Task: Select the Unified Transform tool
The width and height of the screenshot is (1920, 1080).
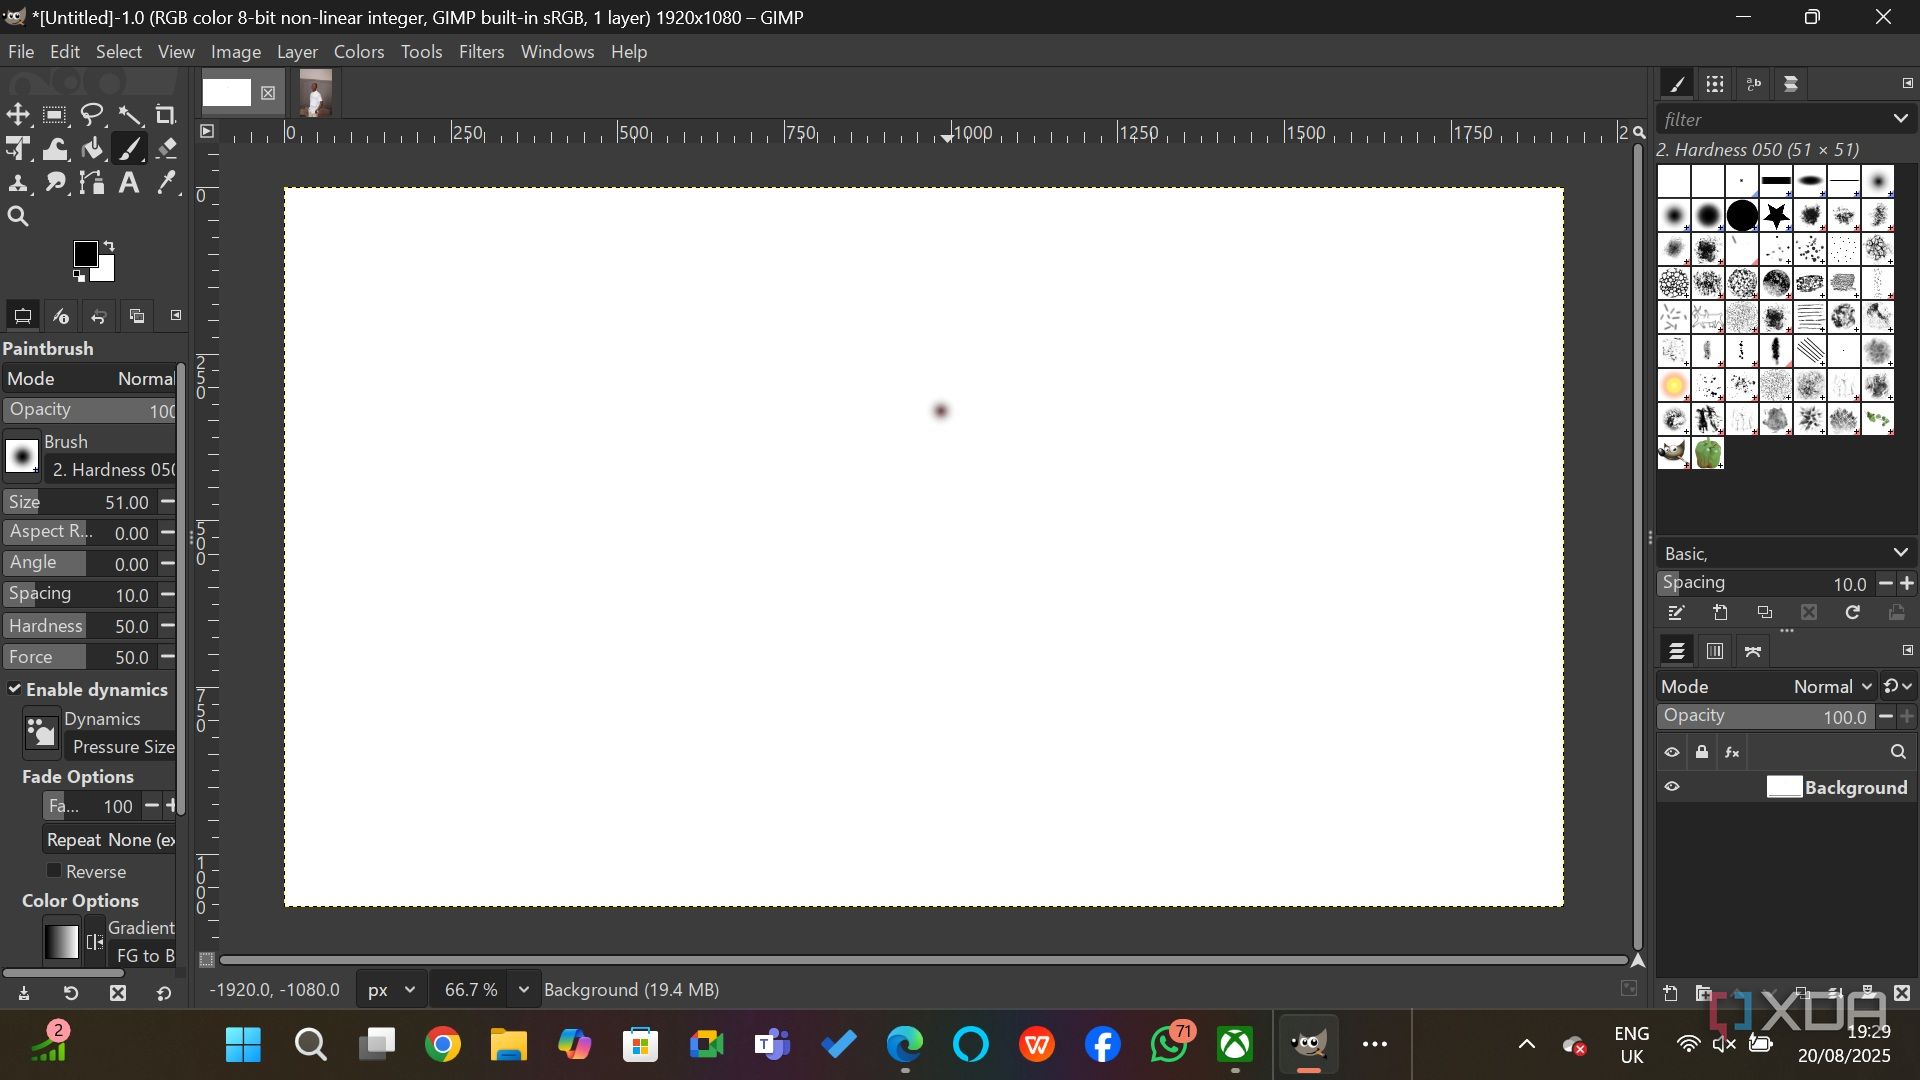Action: point(18,149)
